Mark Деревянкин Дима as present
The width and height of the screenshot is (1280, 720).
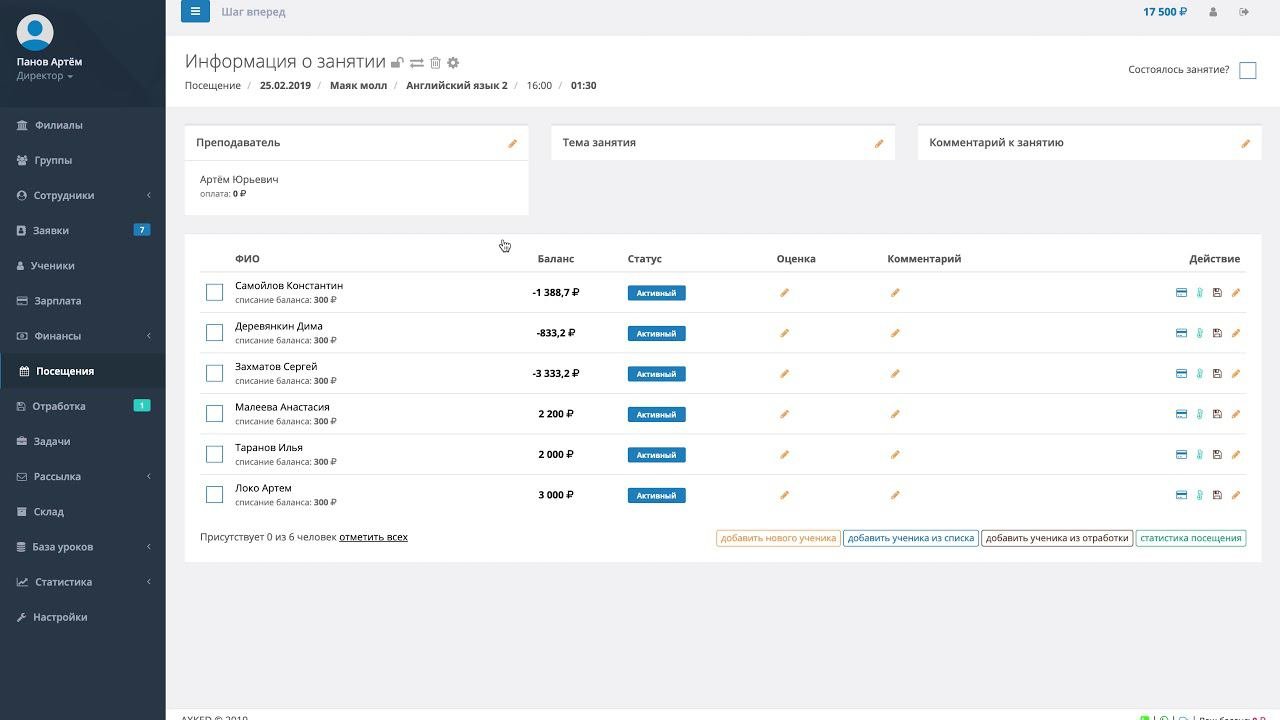tap(214, 333)
